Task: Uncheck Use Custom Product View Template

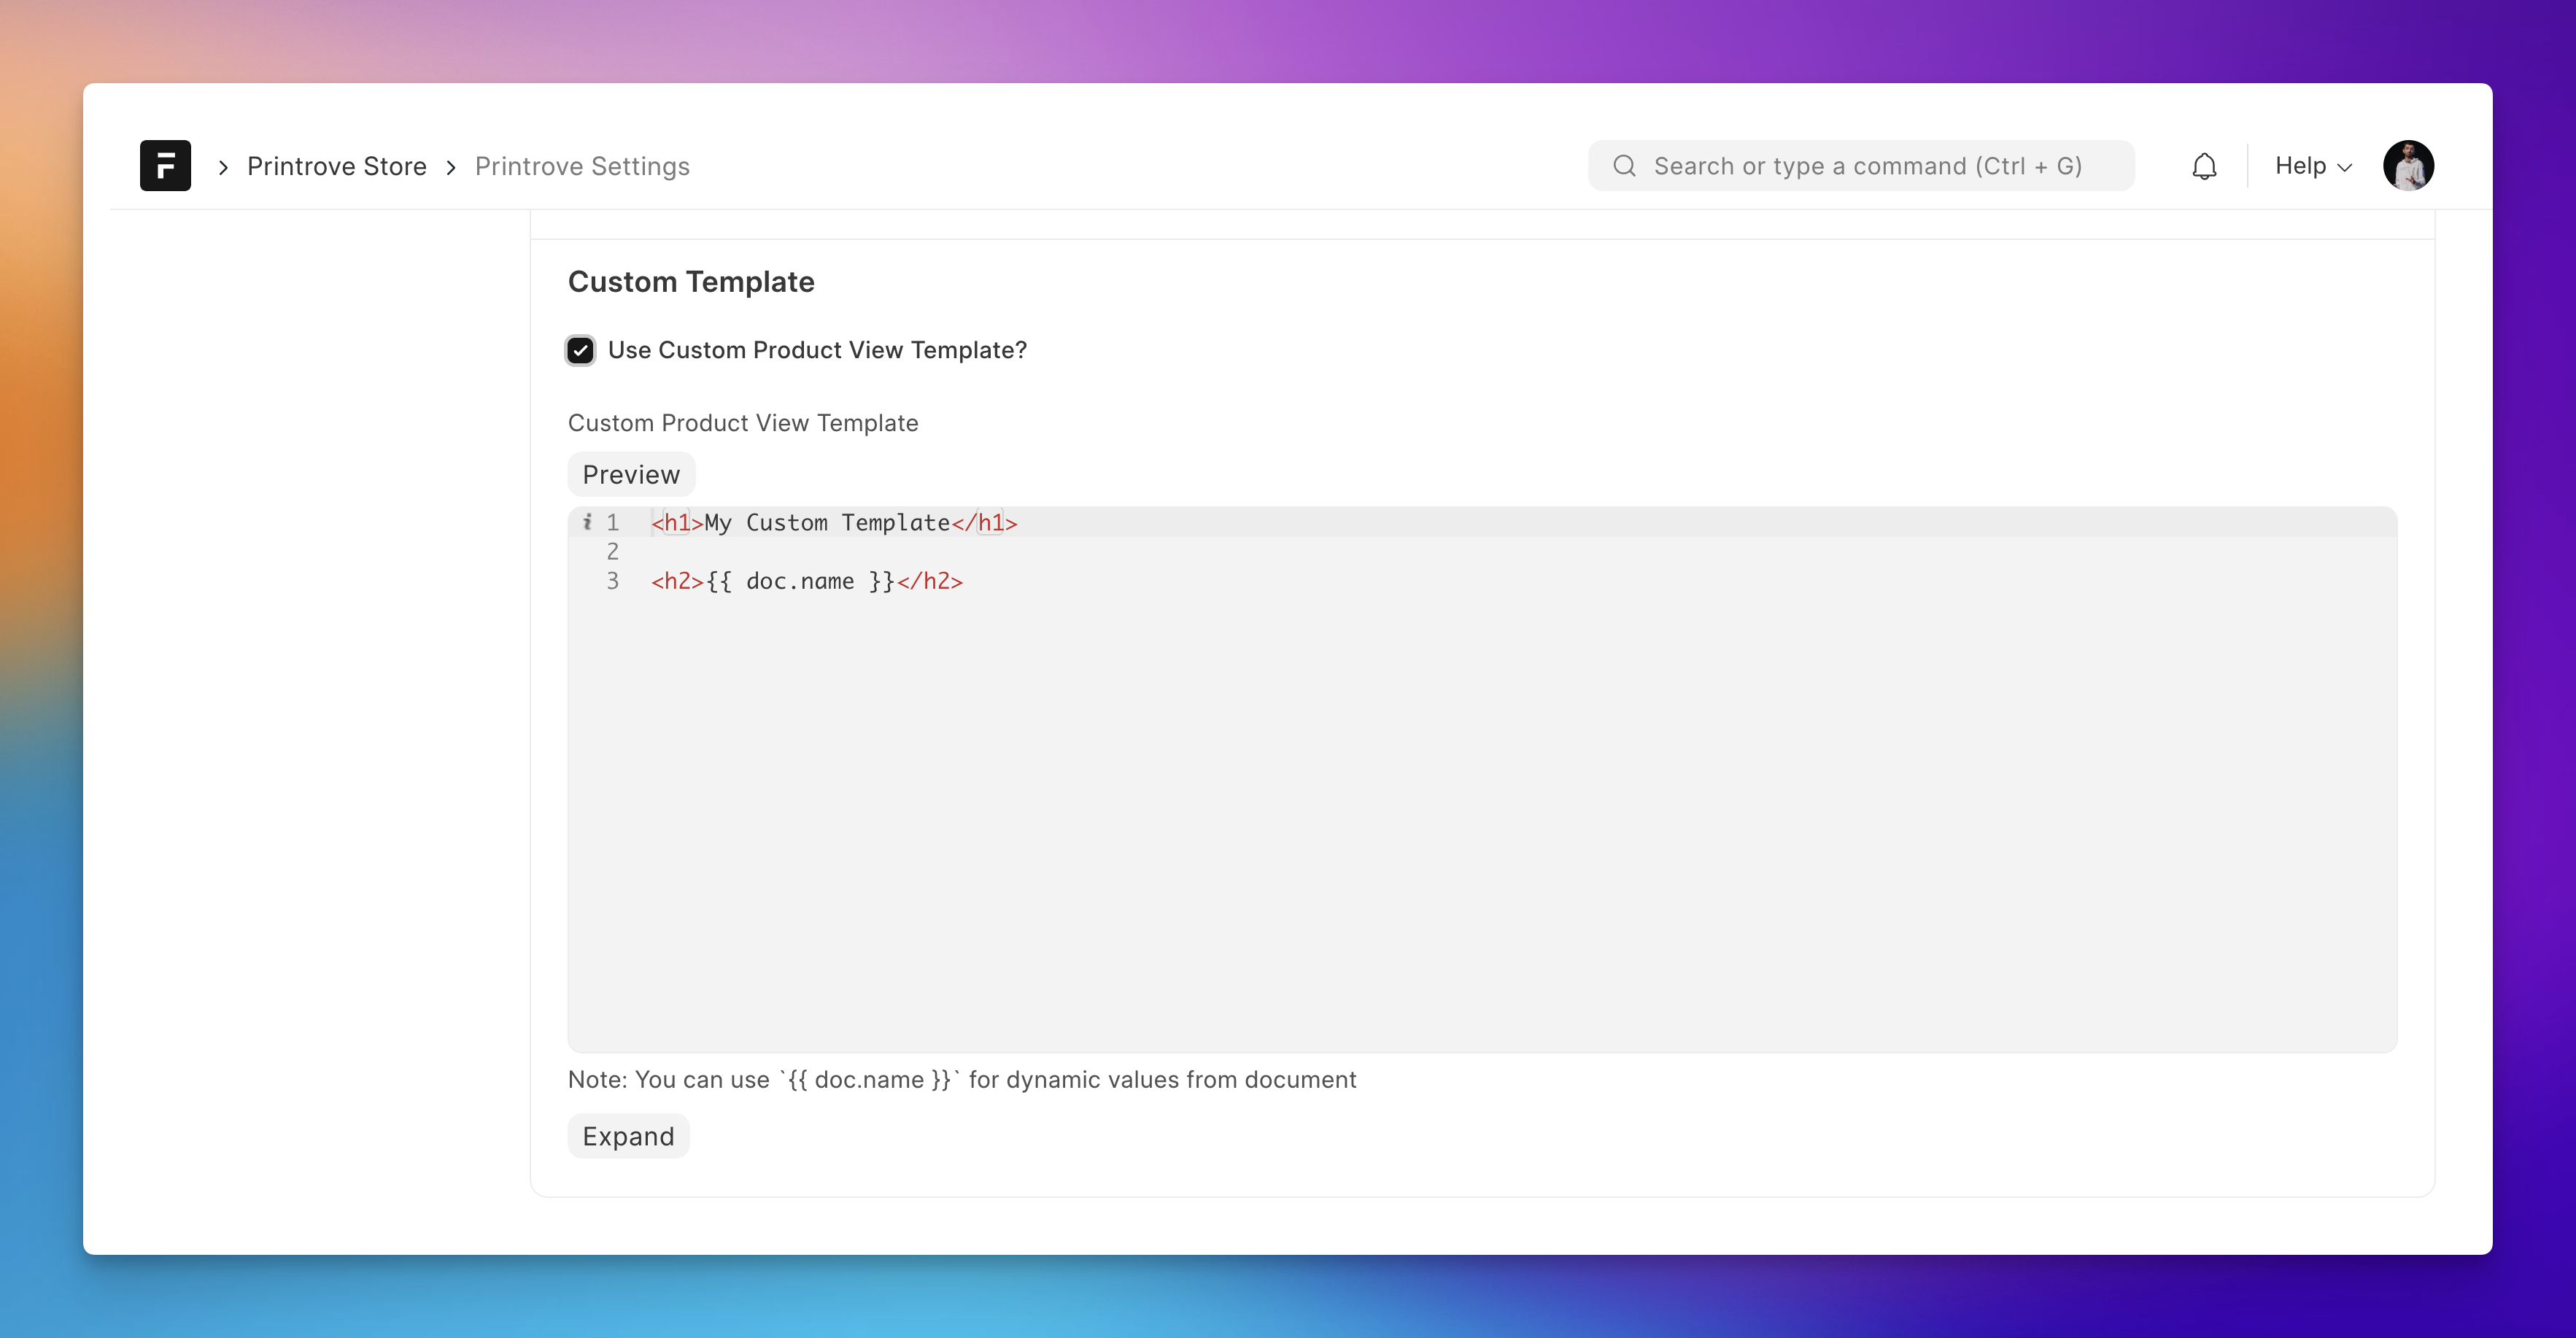Action: pos(580,350)
